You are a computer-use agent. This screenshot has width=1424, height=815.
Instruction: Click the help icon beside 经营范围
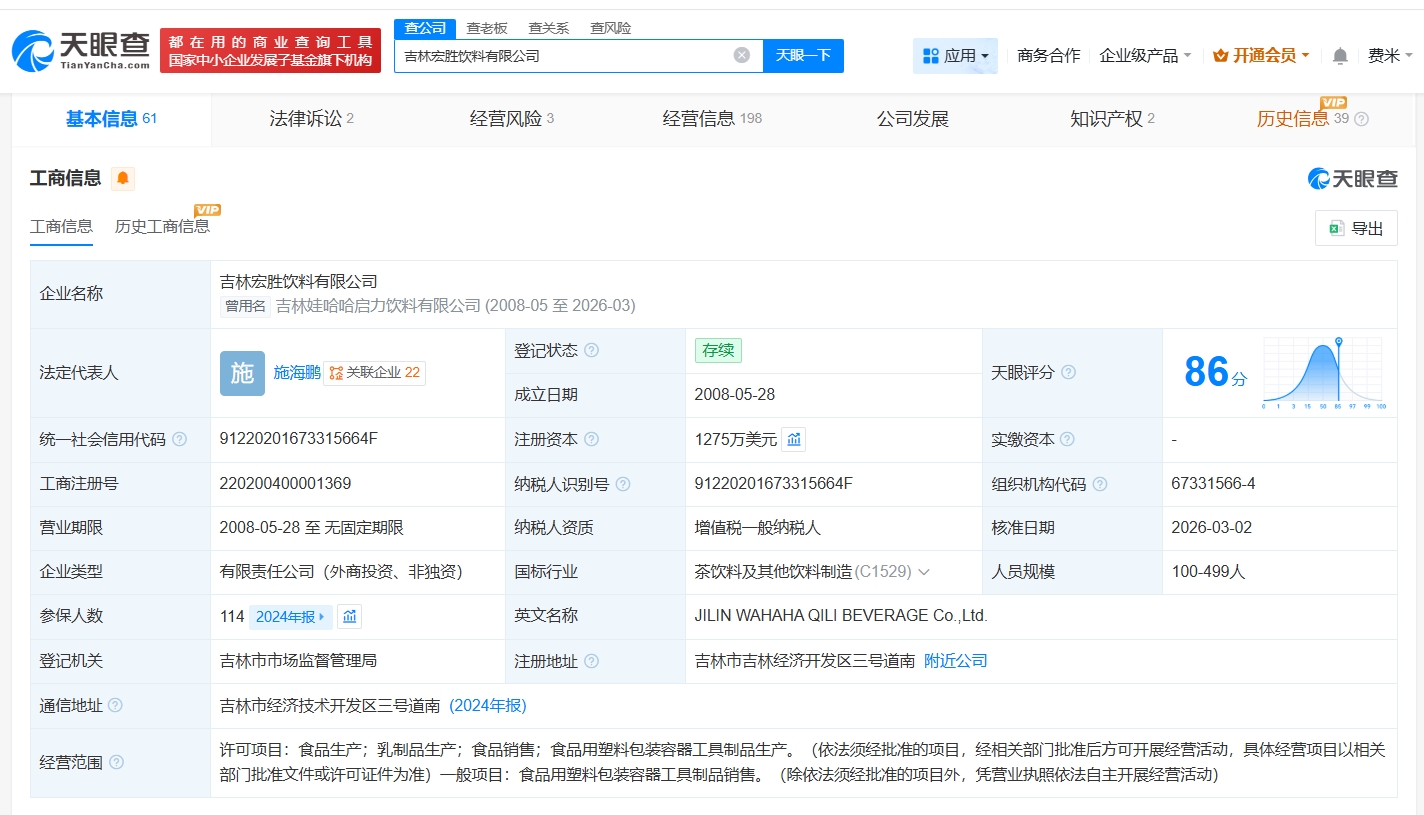116,762
